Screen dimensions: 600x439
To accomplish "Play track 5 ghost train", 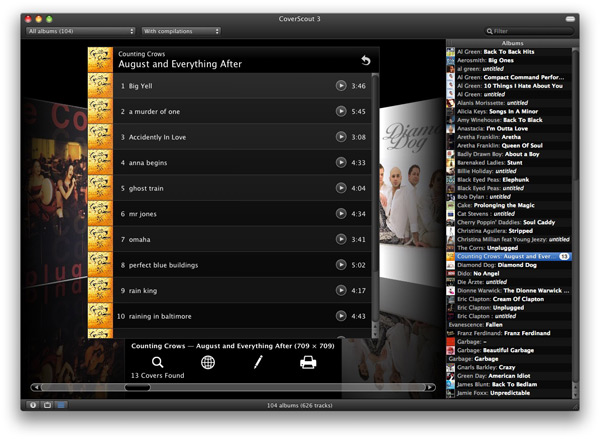I will 341,188.
